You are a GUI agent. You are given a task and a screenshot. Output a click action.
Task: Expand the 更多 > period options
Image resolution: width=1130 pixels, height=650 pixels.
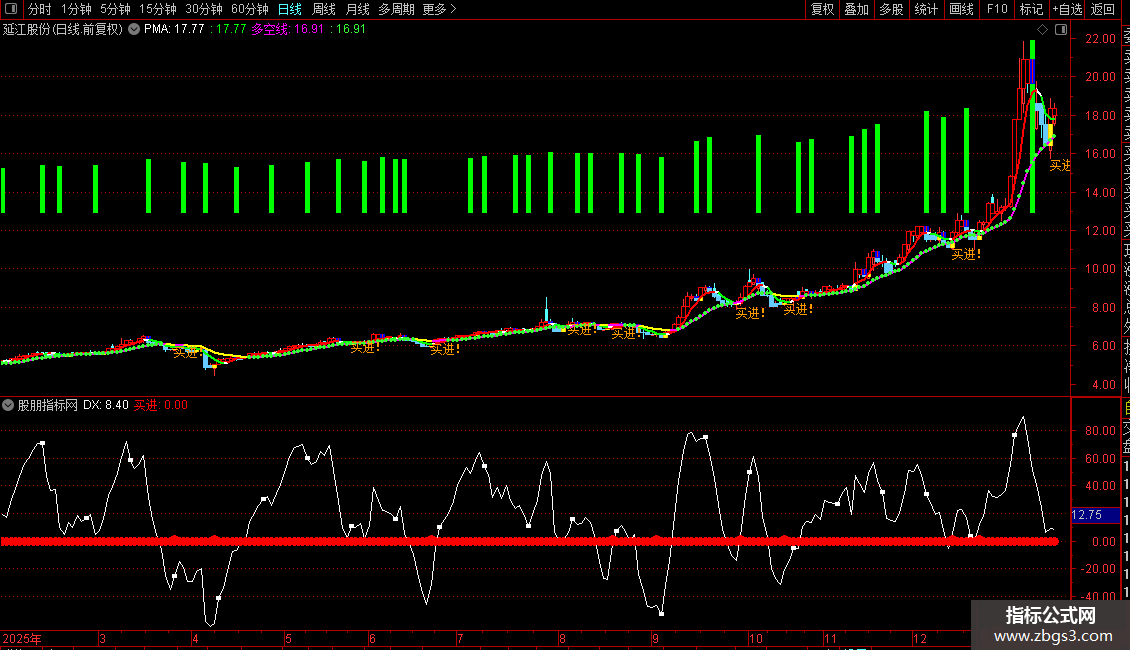point(439,9)
